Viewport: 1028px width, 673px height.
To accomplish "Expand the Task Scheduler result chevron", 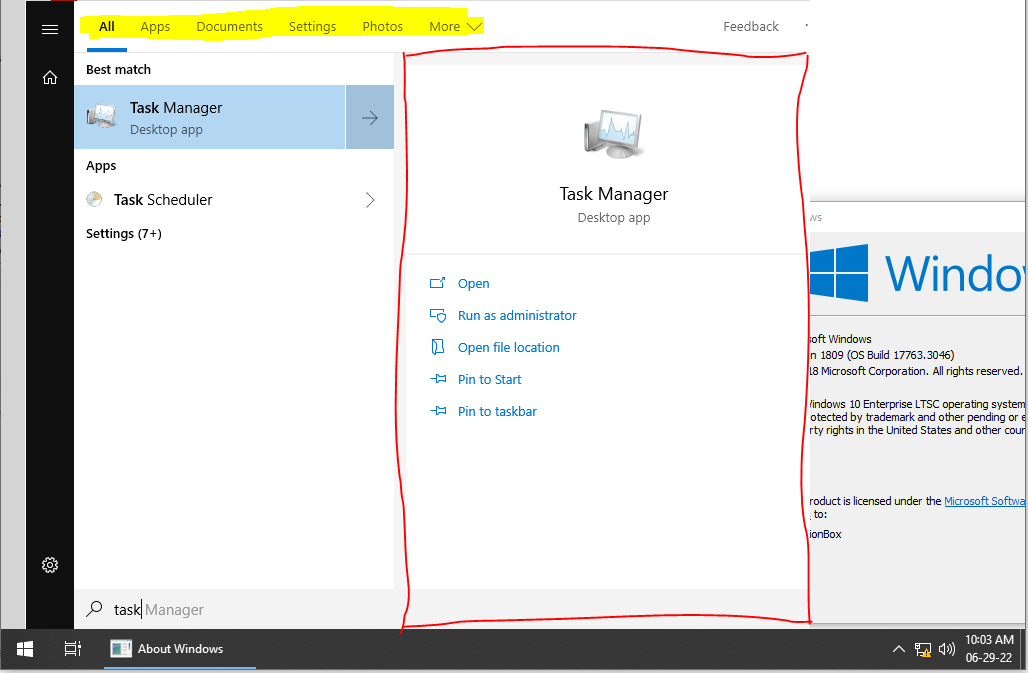I will (370, 200).
